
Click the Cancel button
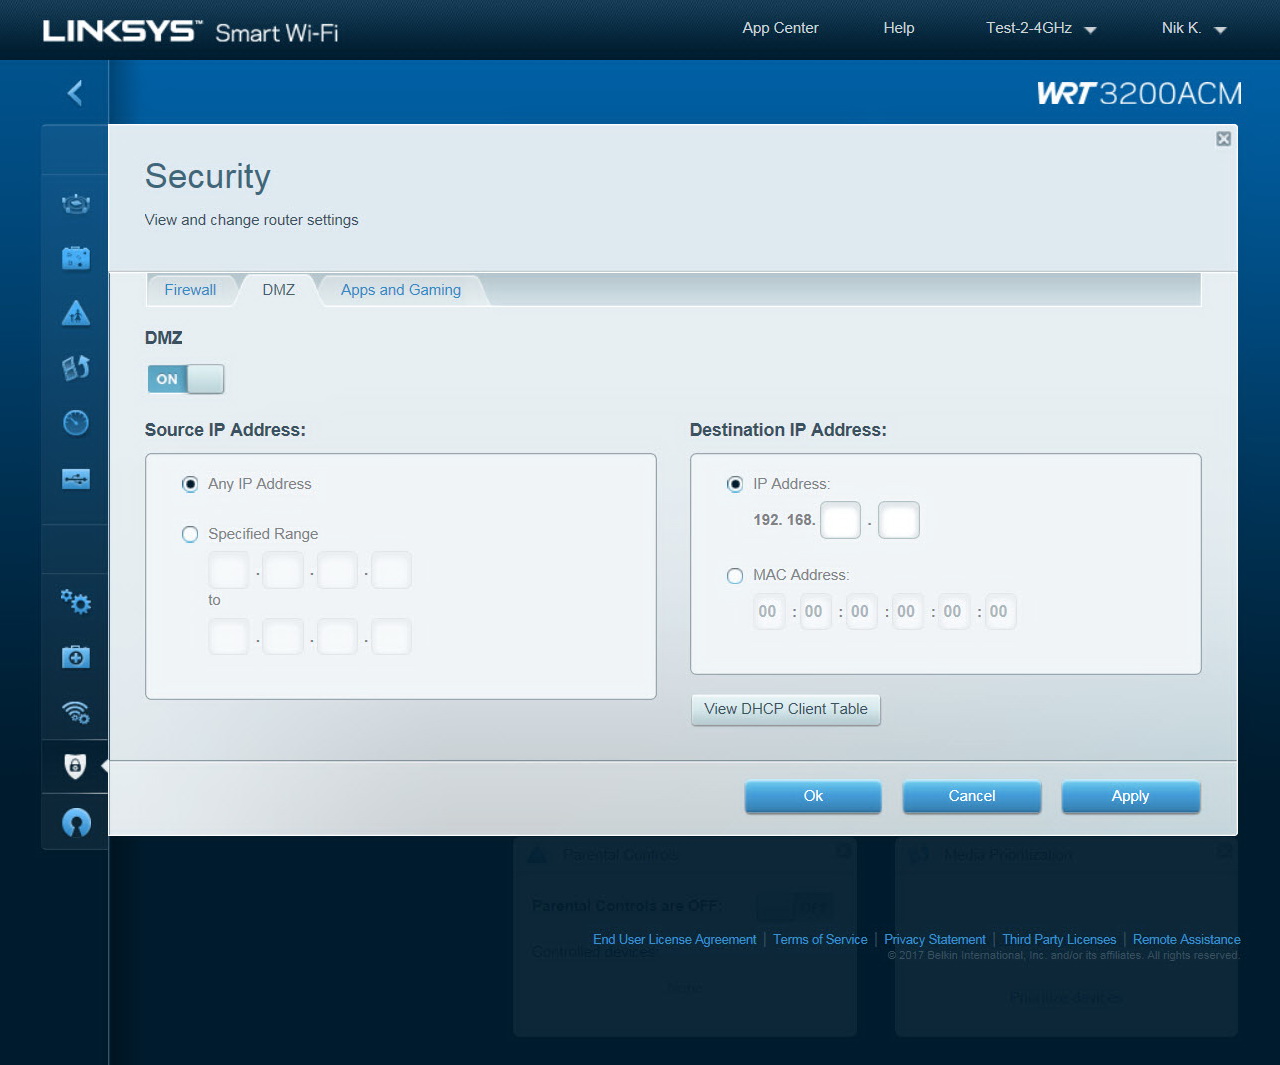click(x=972, y=796)
